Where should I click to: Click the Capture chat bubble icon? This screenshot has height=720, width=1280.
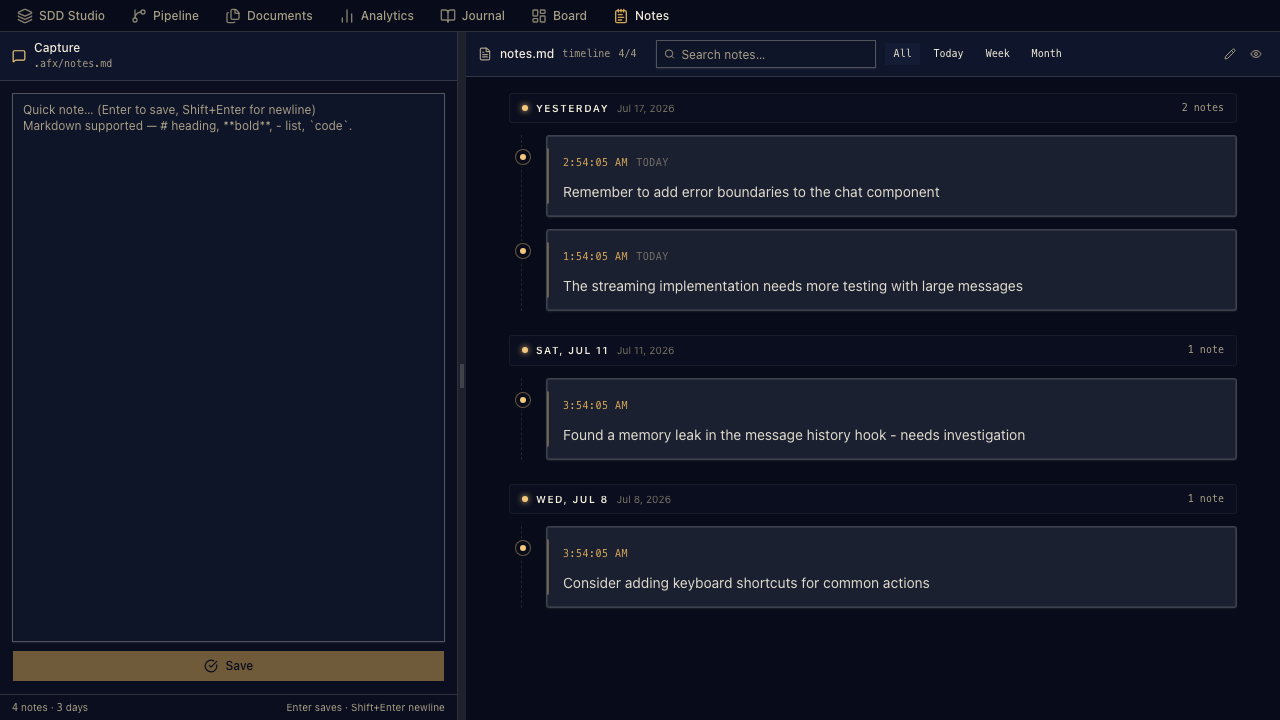[x=19, y=56]
